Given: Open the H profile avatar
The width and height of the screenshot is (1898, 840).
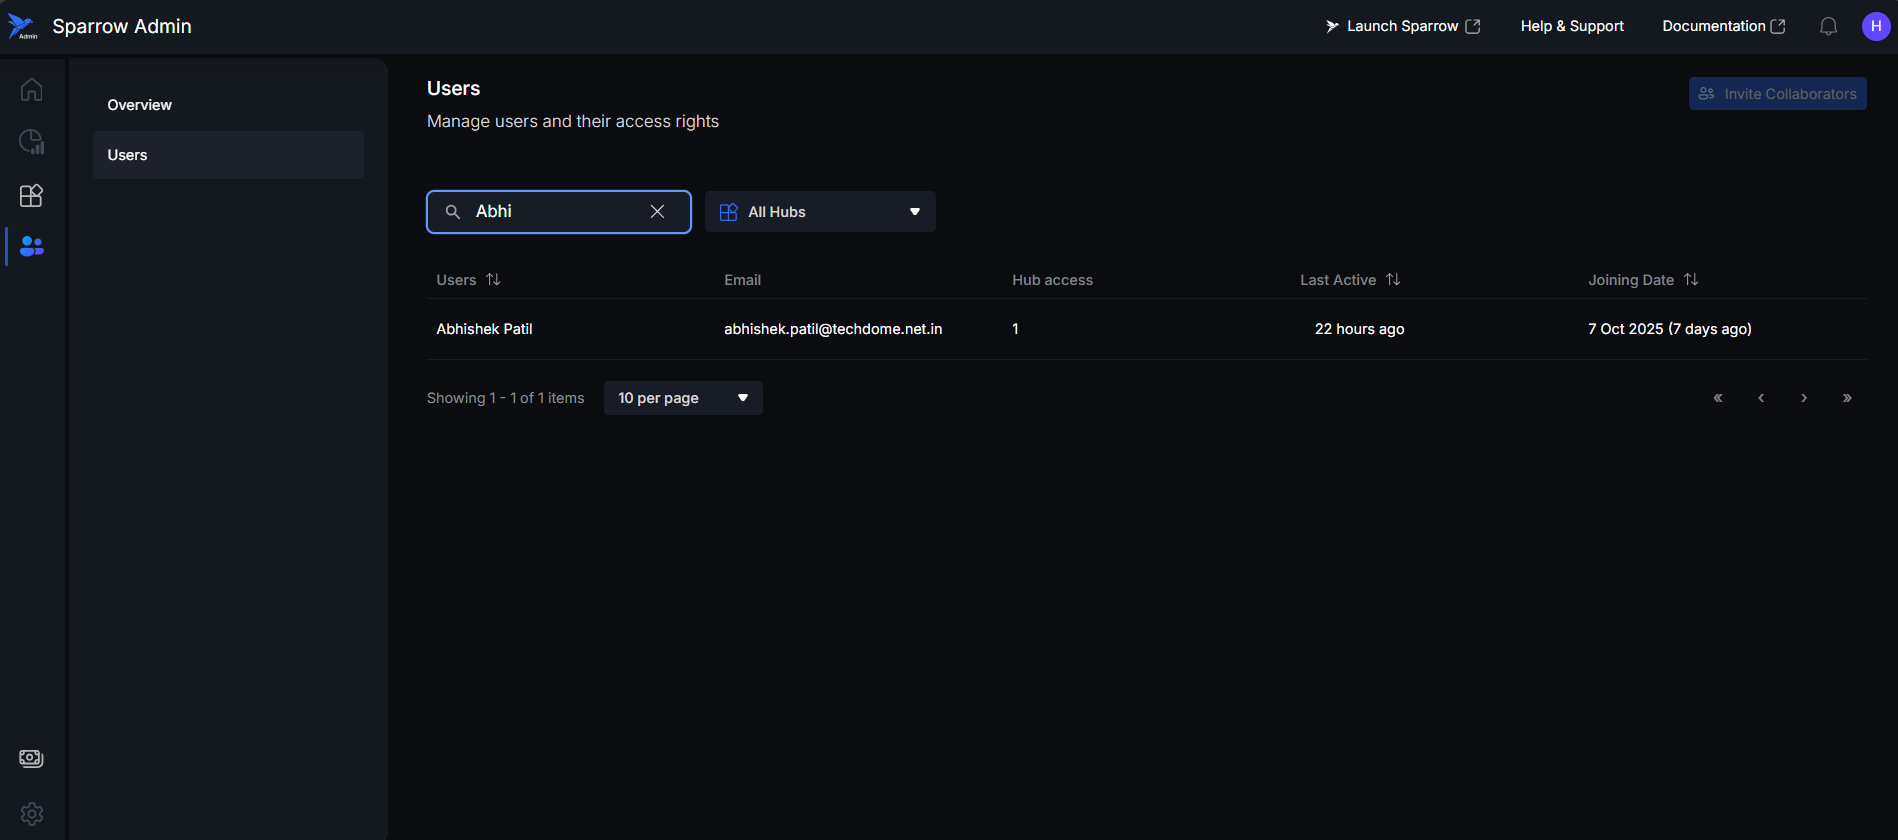Looking at the screenshot, I should (1875, 27).
